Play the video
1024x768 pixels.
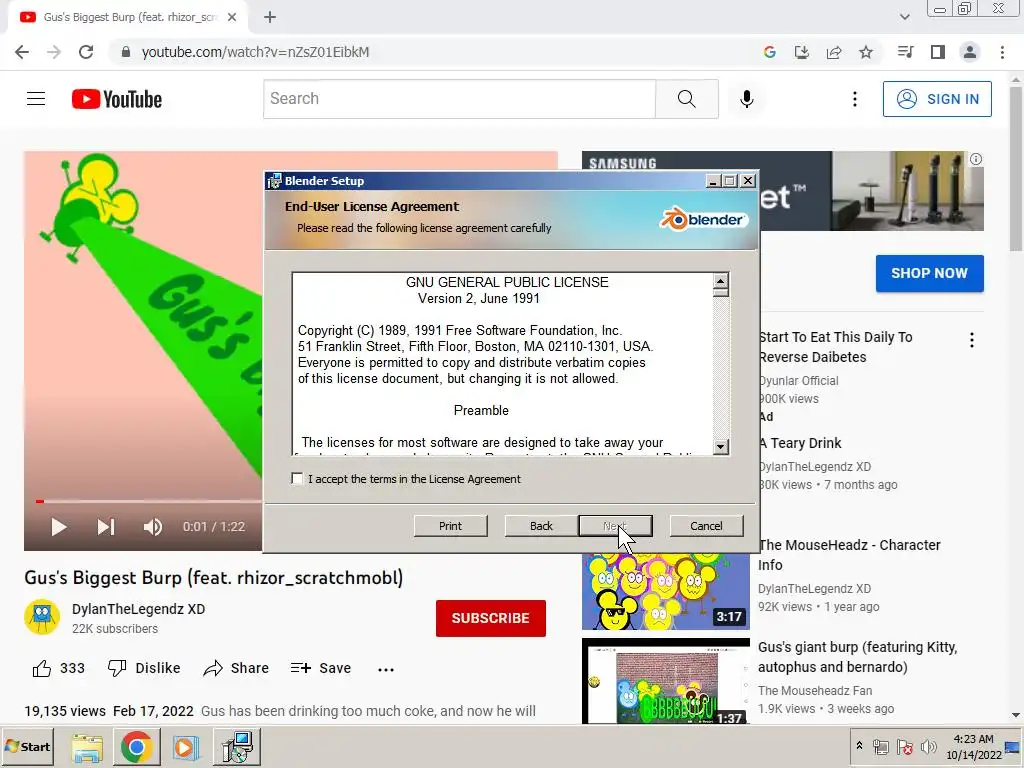[59, 527]
